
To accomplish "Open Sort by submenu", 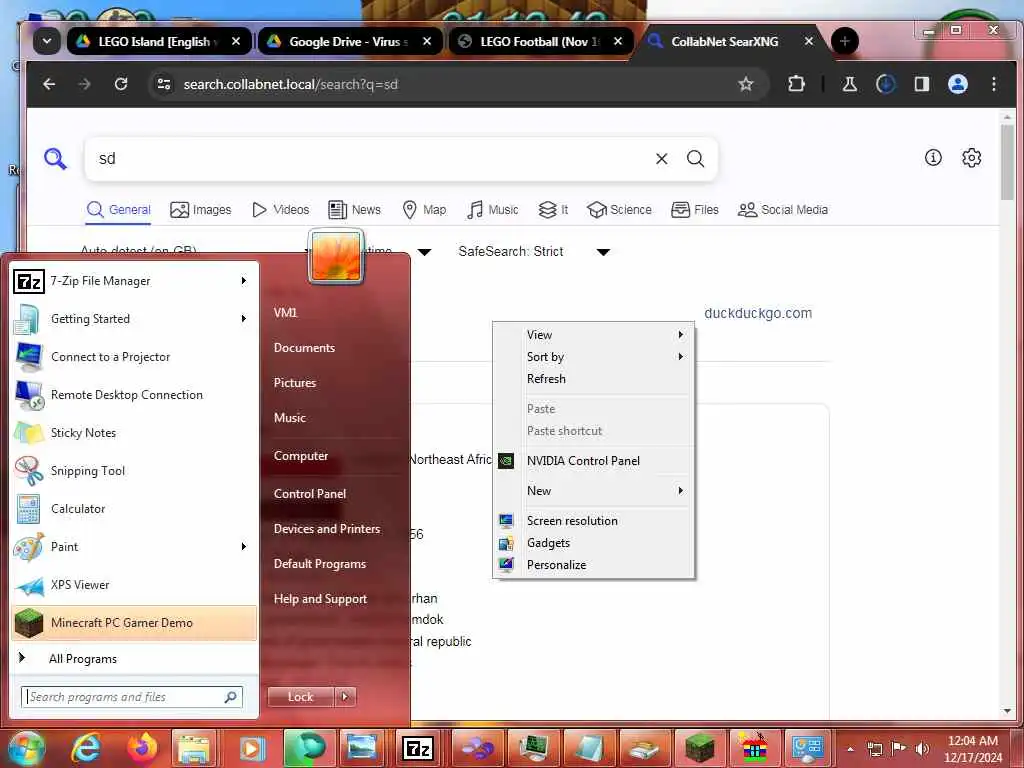I will [594, 357].
